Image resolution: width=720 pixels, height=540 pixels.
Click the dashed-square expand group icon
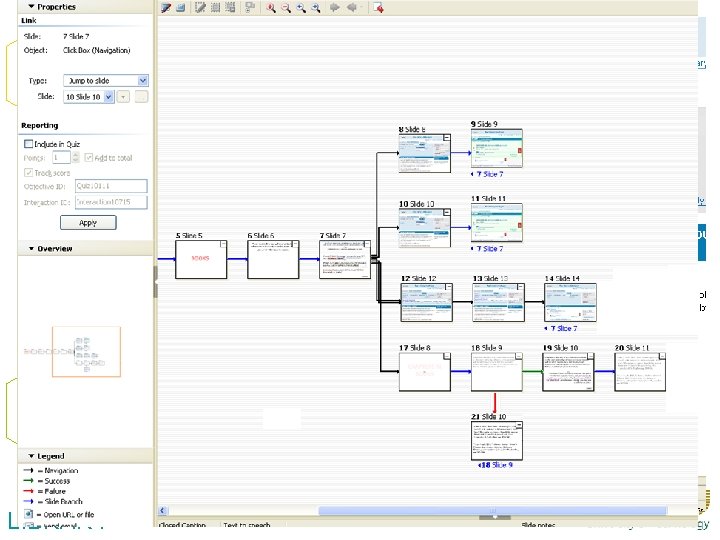215,7
